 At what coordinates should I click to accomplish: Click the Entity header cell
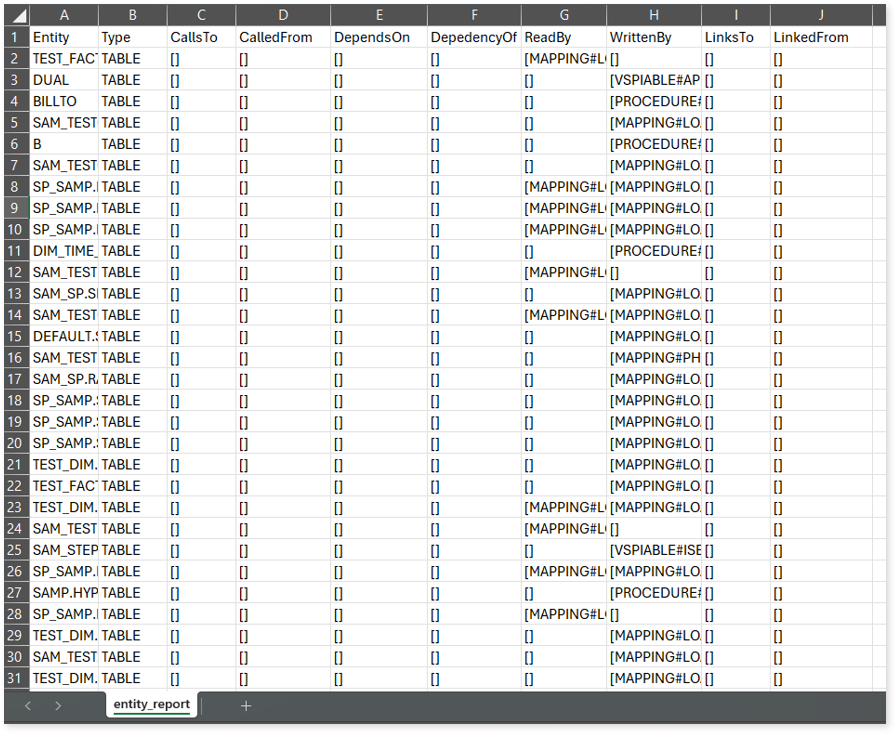pos(64,37)
